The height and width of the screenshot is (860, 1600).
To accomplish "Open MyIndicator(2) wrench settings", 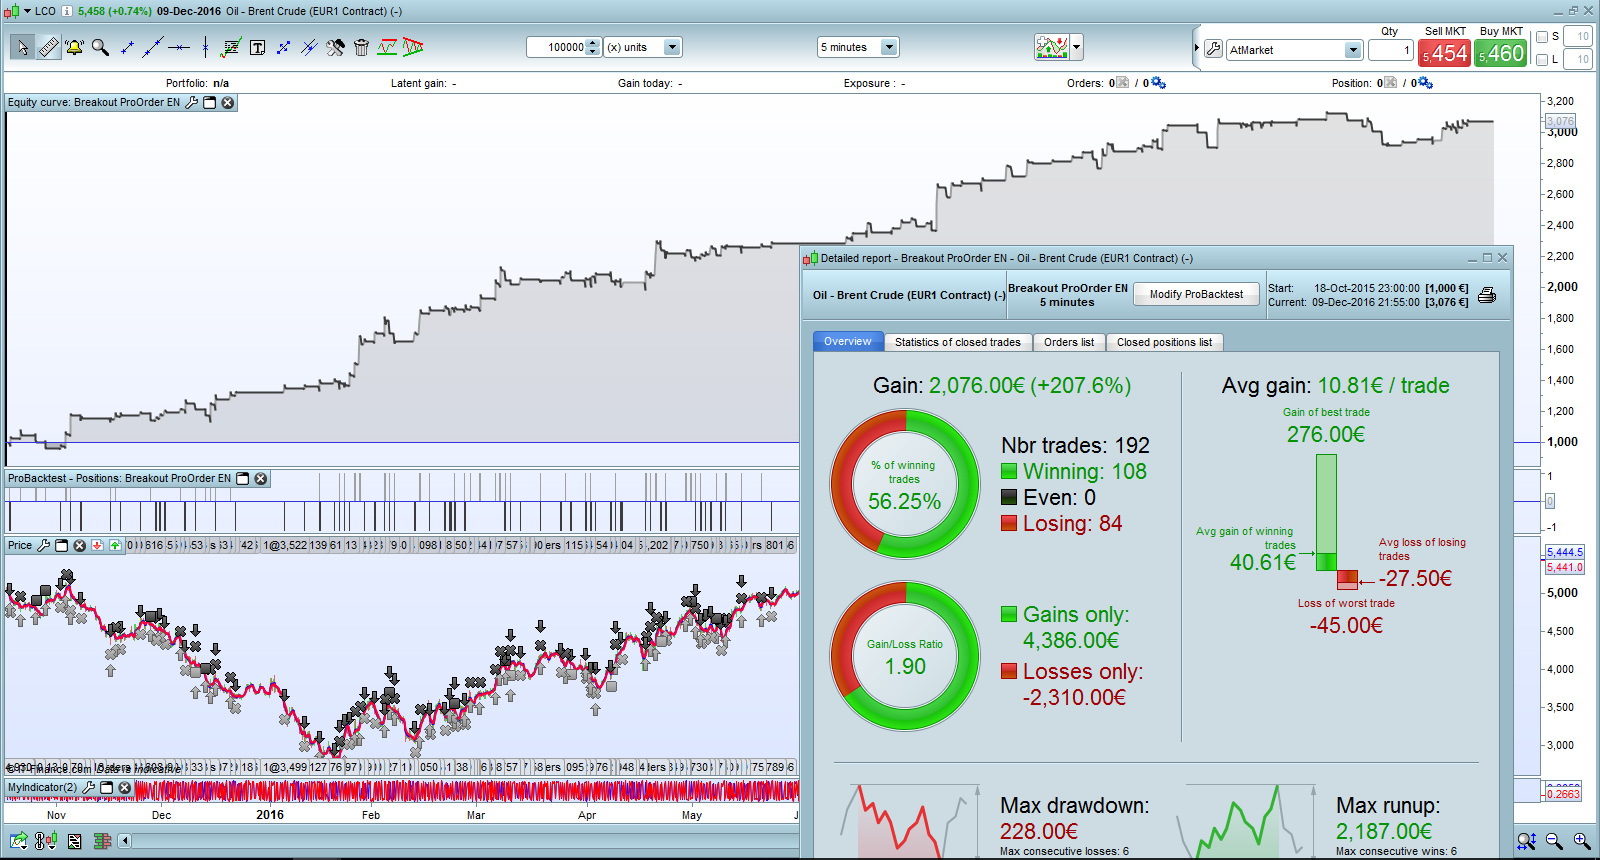I will [x=89, y=787].
